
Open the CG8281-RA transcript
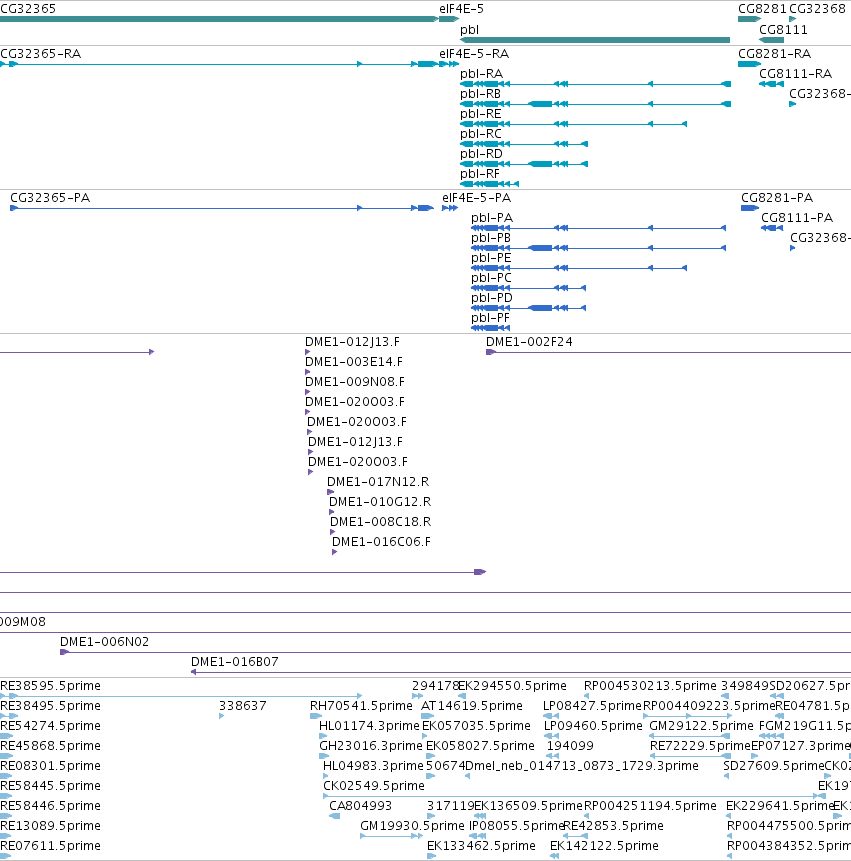tap(749, 64)
